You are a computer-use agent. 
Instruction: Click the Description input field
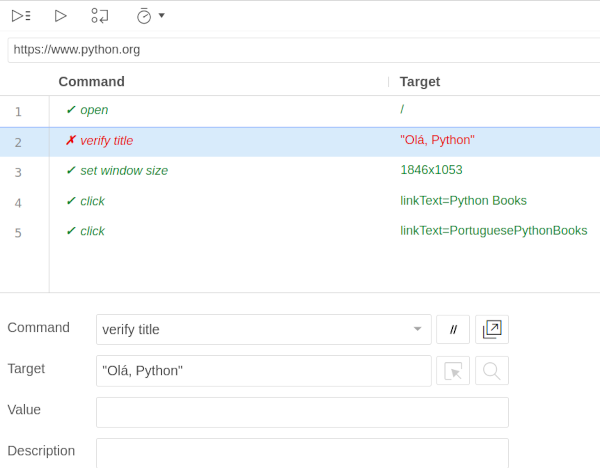click(302, 453)
